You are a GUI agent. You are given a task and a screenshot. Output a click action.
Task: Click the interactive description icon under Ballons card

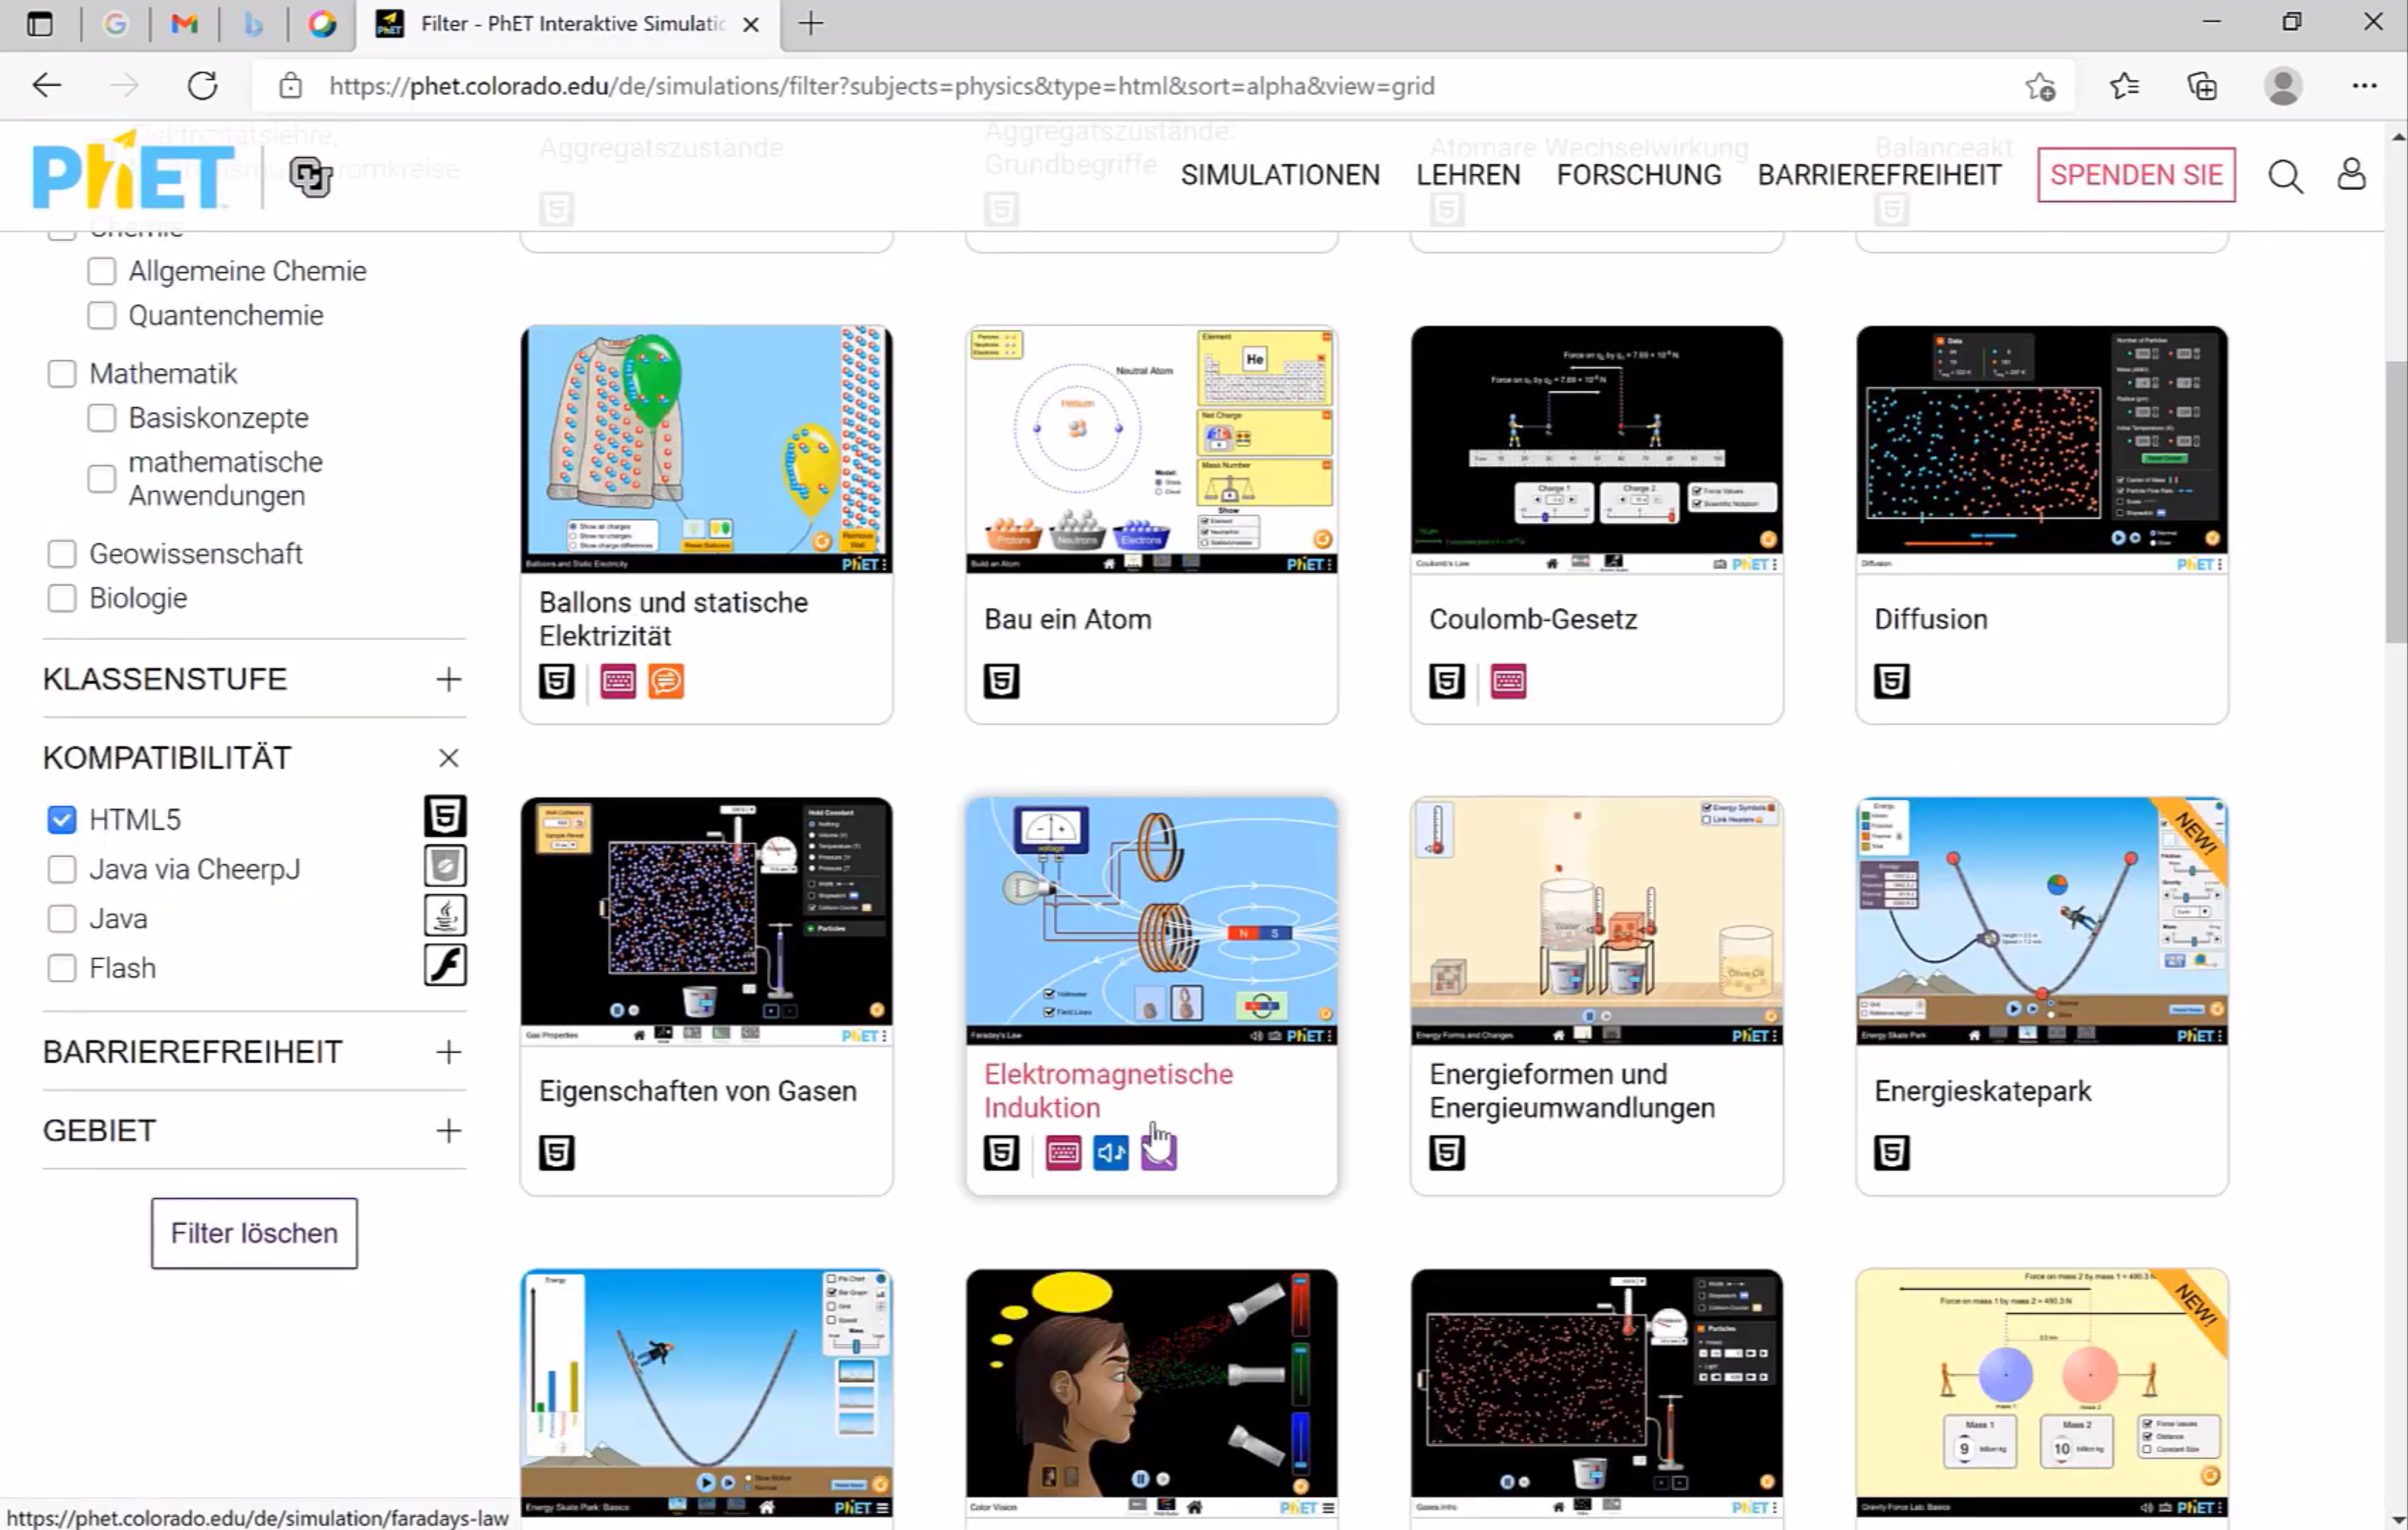pyautogui.click(x=666, y=682)
